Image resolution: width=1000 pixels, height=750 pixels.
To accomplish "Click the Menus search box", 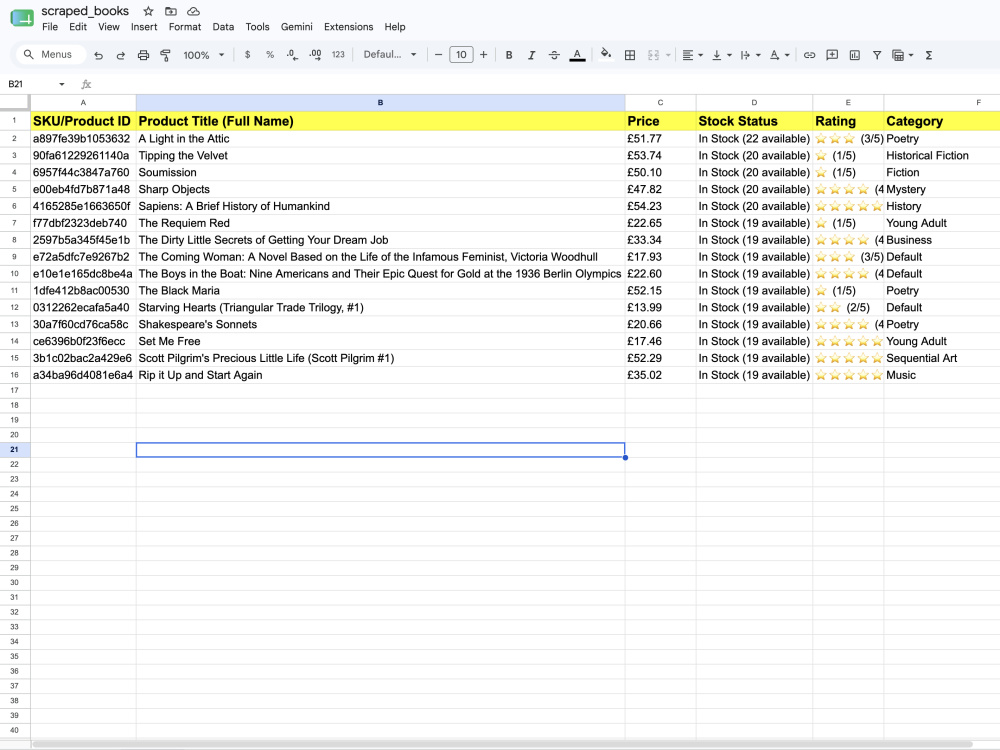I will pos(50,54).
